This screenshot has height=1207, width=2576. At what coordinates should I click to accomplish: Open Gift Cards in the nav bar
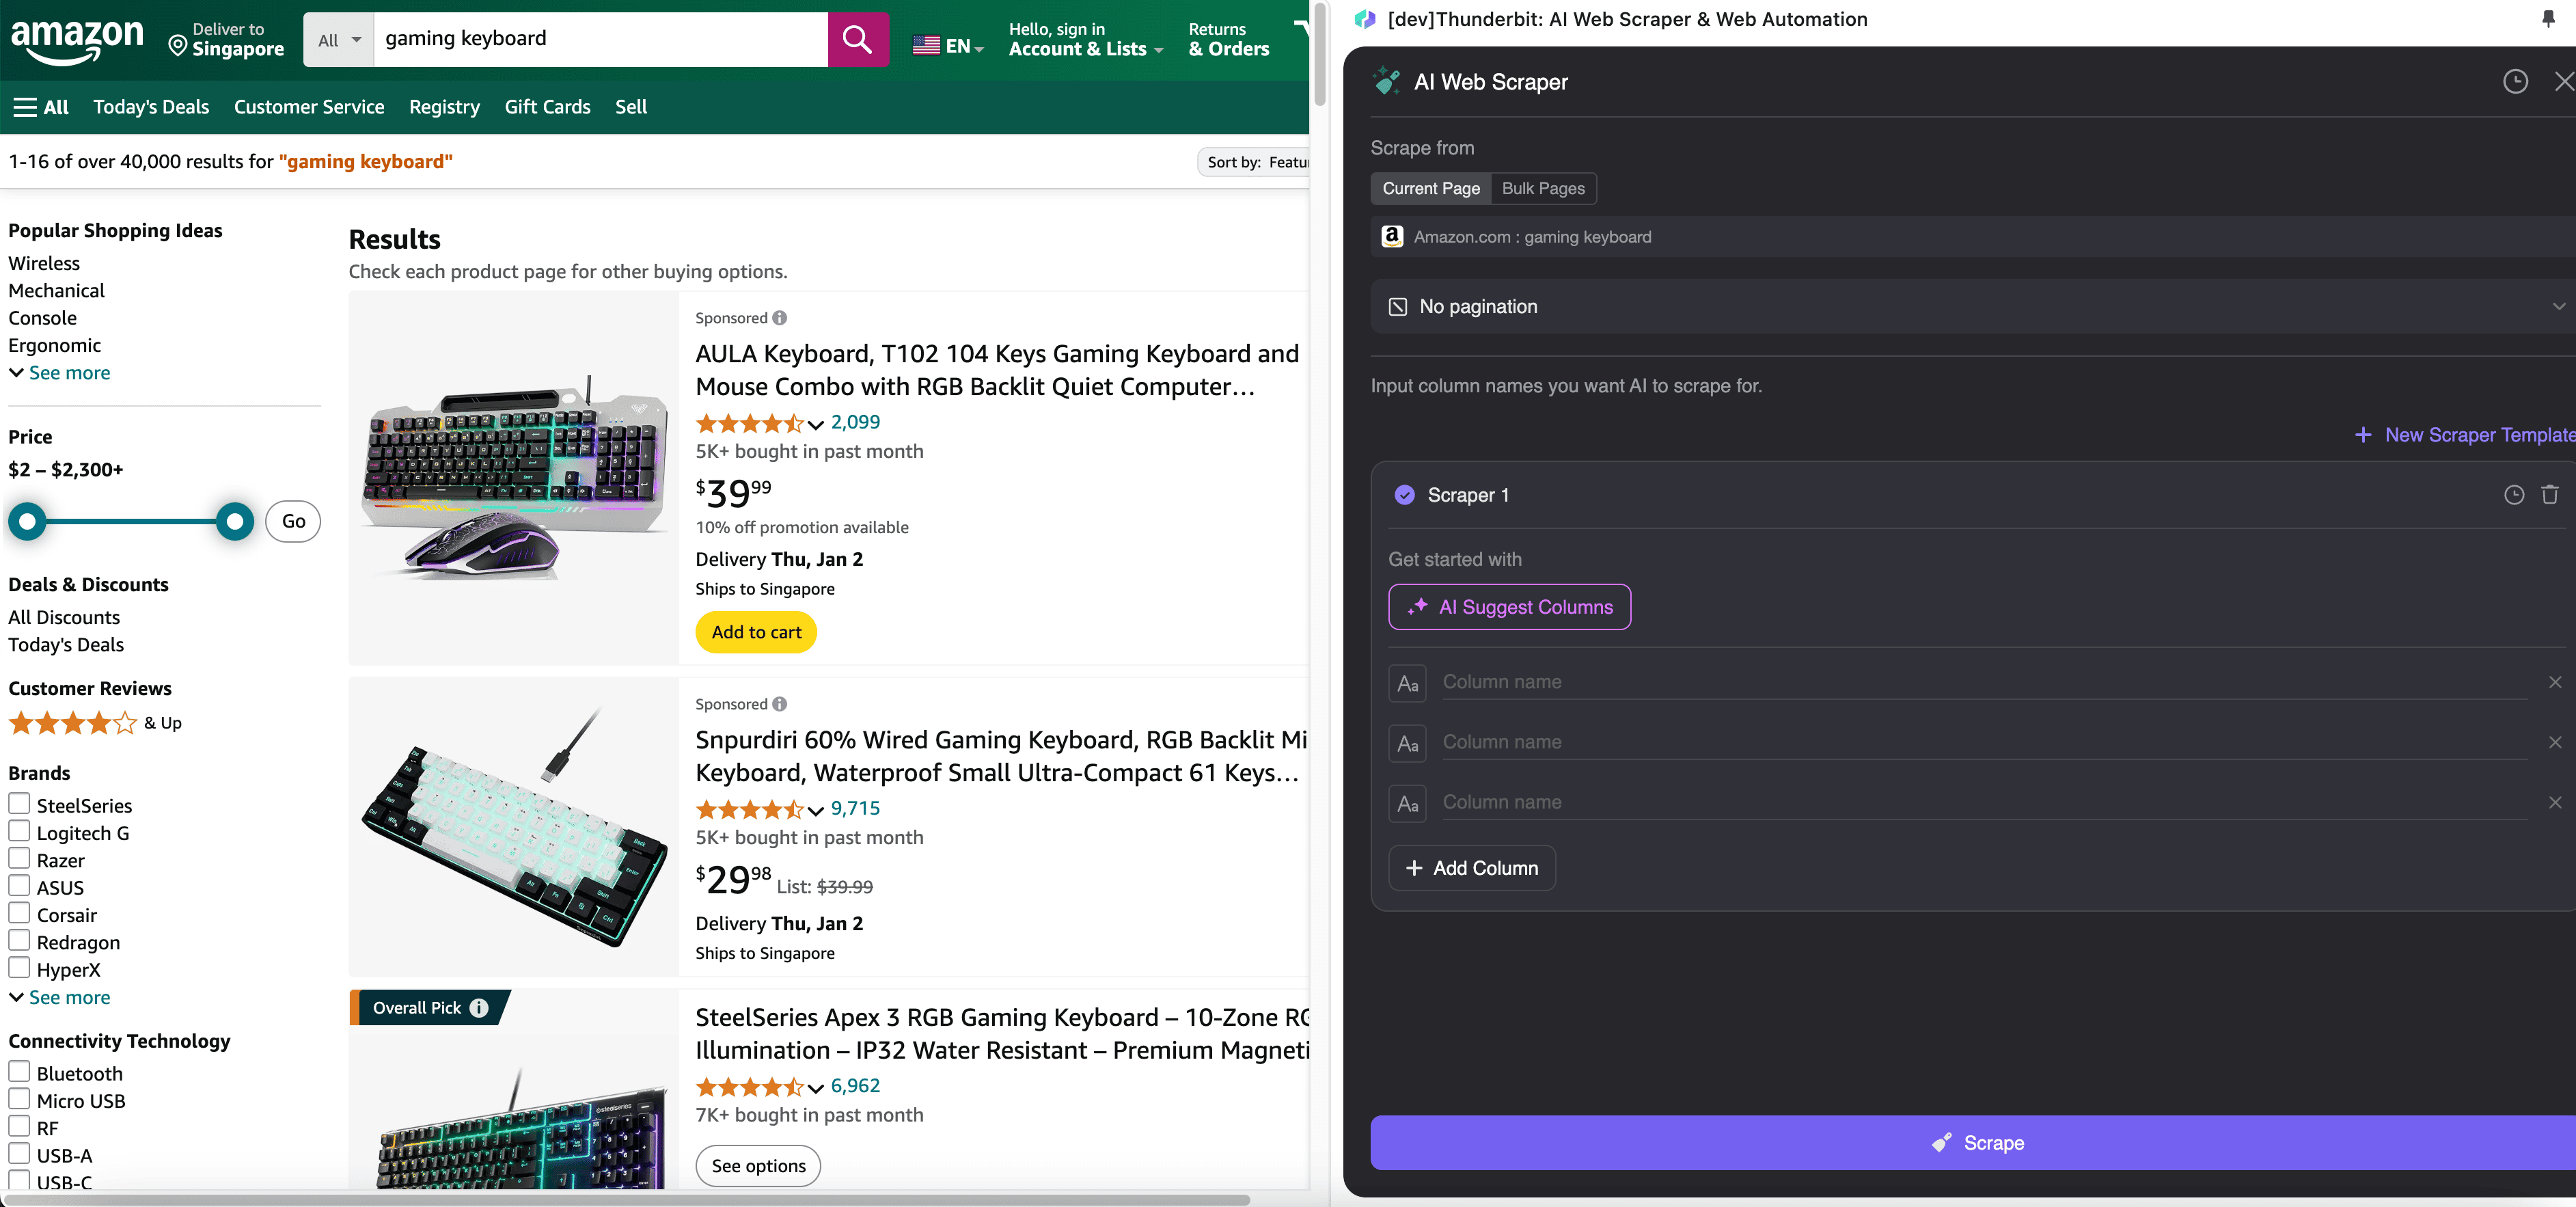tap(547, 107)
